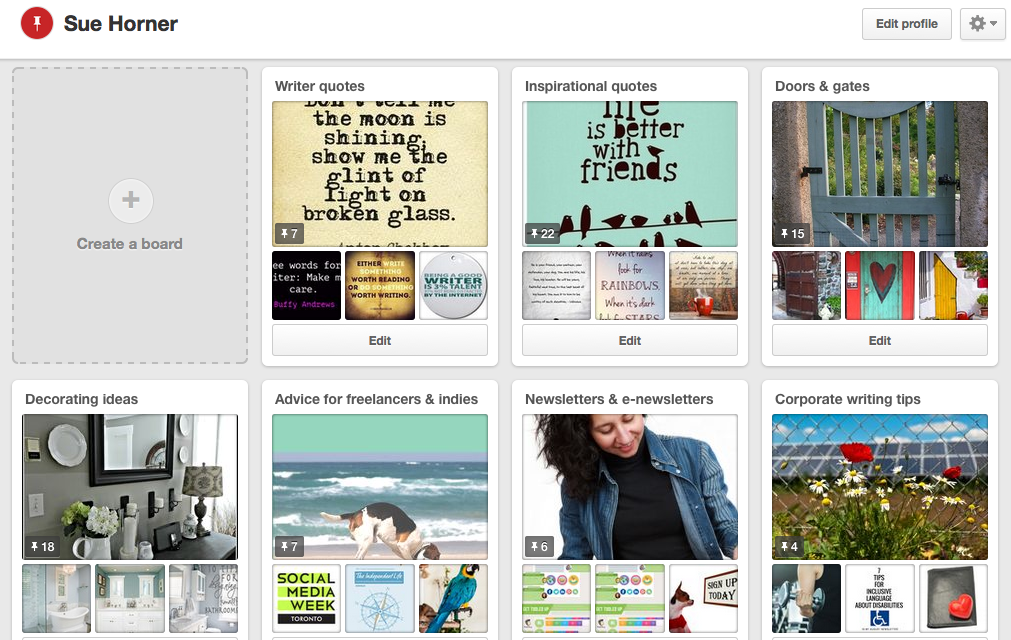This screenshot has width=1011, height=640.
Task: Click the 7 pin count badge on Advice for freelancers
Action: coord(289,547)
